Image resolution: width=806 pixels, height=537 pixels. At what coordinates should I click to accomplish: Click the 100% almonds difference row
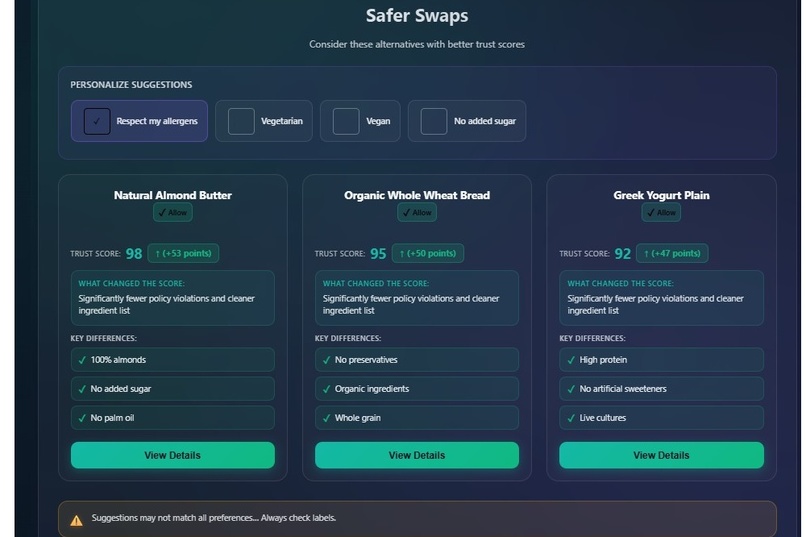(x=173, y=360)
